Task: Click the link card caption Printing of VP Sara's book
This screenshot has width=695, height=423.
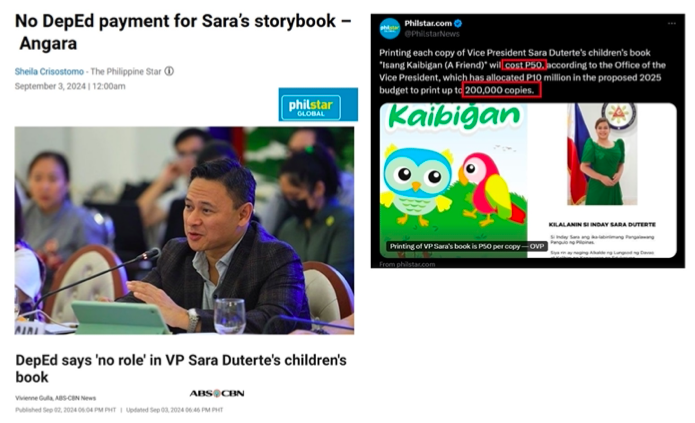Action: click(467, 247)
